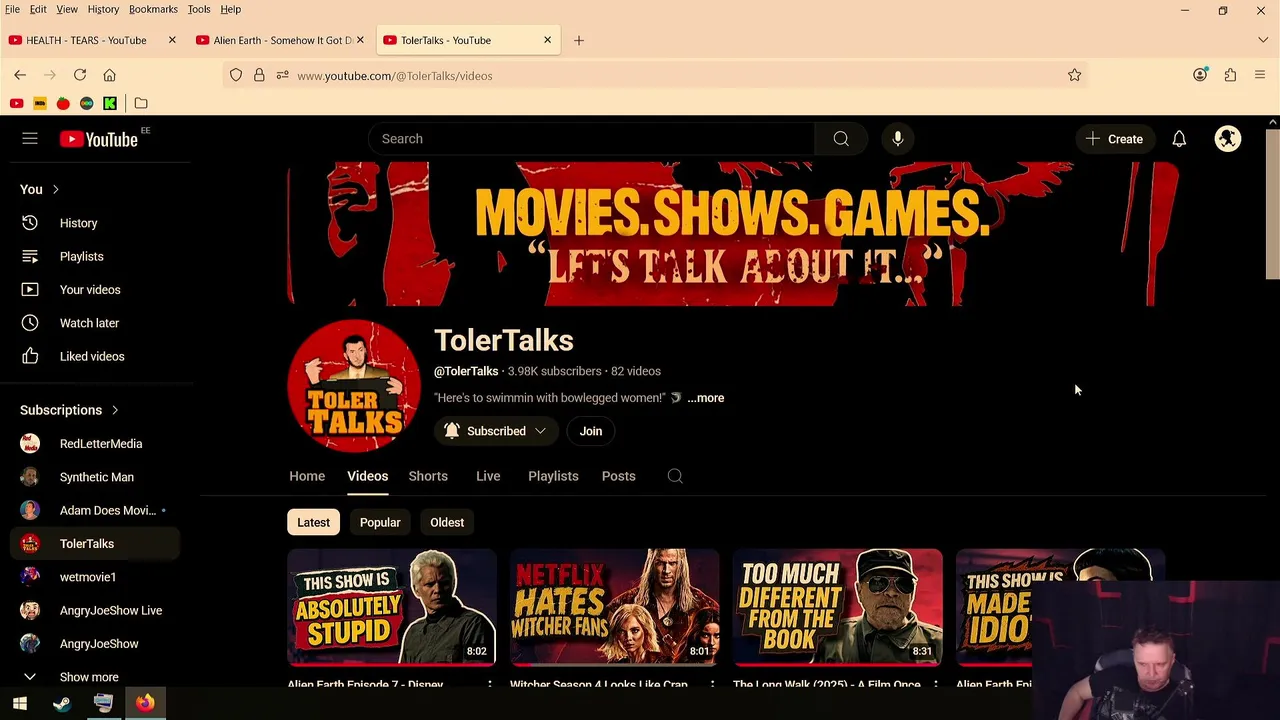Screen dimensions: 1280x720
Task: Open the notifications bell
Action: [1179, 139]
